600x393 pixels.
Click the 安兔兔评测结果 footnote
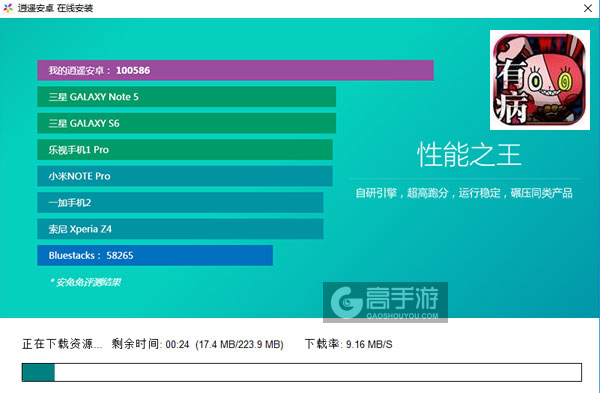[85, 282]
